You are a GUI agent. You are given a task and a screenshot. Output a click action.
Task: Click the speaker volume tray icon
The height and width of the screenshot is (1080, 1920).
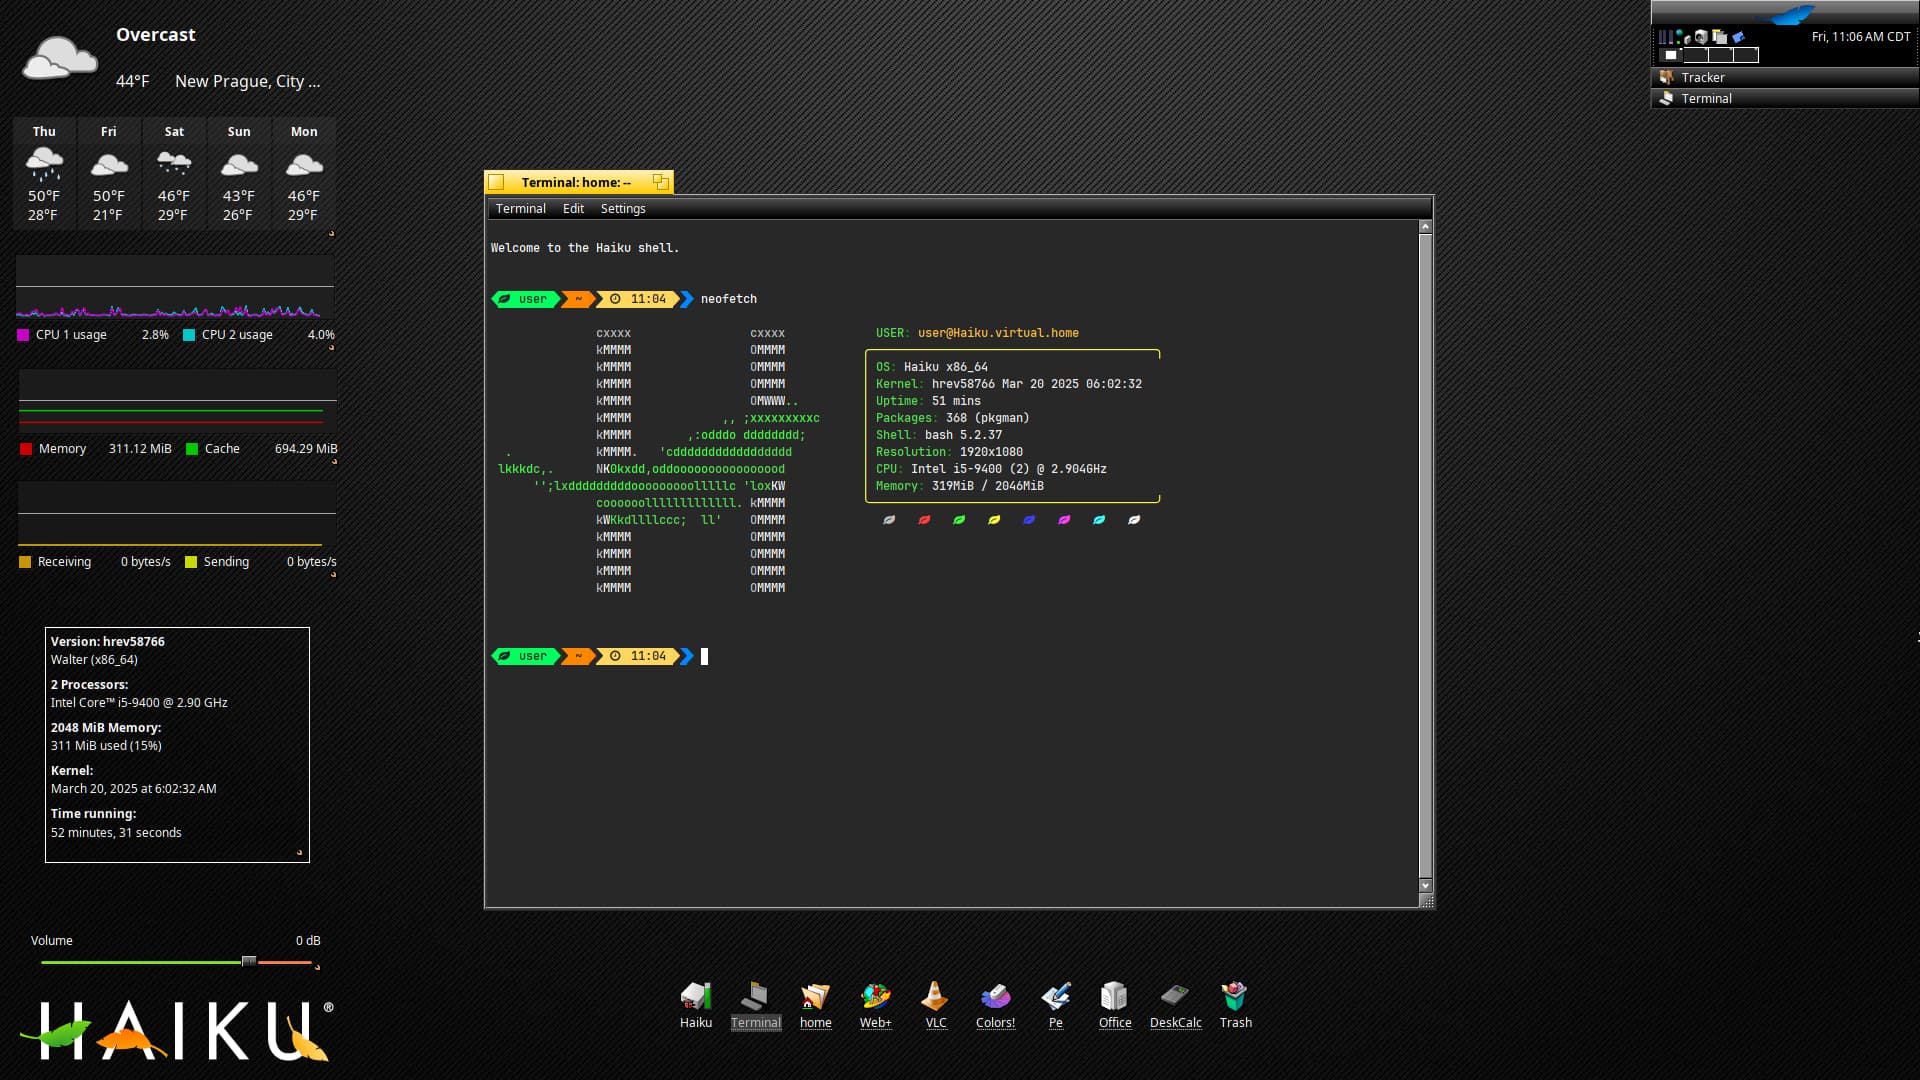(x=1702, y=37)
